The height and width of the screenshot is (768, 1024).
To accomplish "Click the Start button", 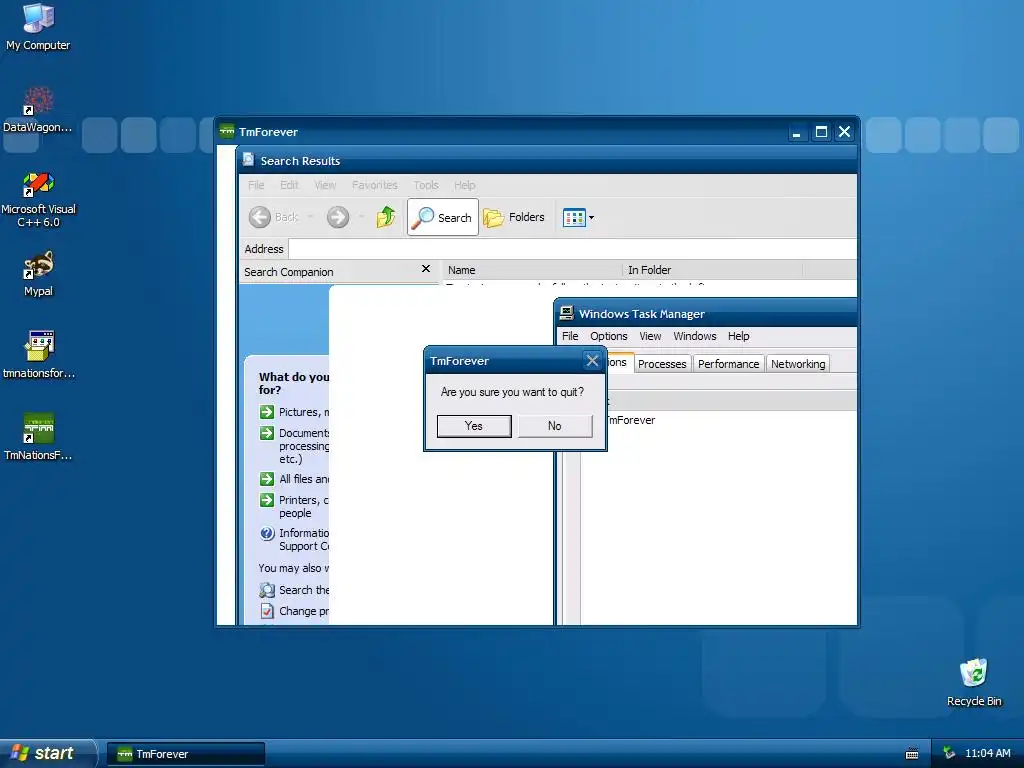I will 47,753.
